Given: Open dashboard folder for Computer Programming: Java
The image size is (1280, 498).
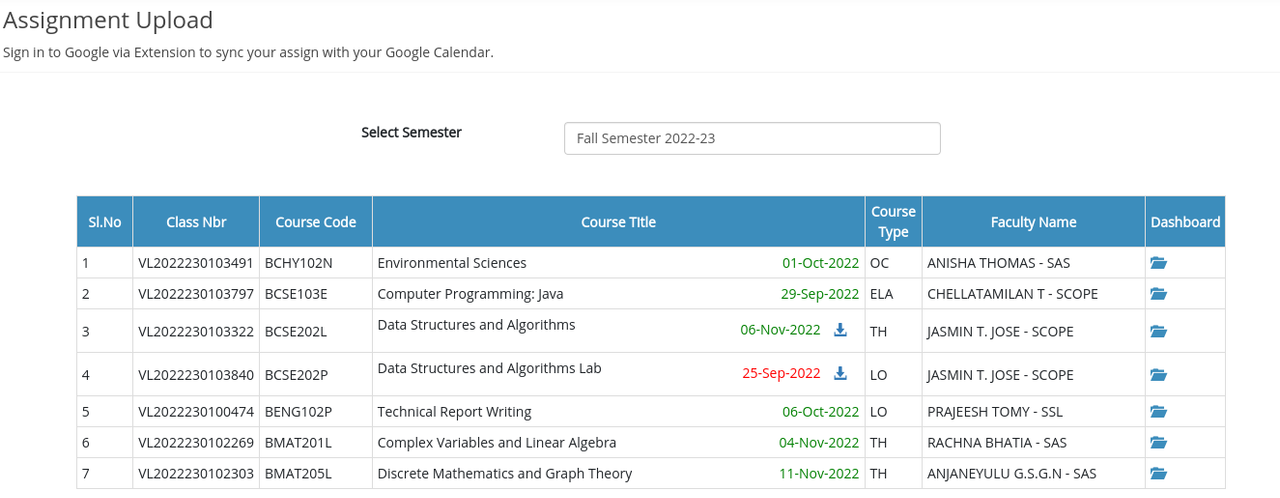Looking at the screenshot, I should tap(1158, 294).
